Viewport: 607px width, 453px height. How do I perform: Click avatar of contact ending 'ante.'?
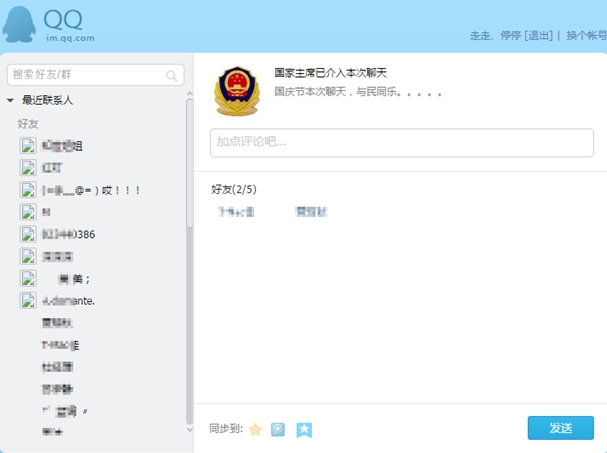point(28,300)
